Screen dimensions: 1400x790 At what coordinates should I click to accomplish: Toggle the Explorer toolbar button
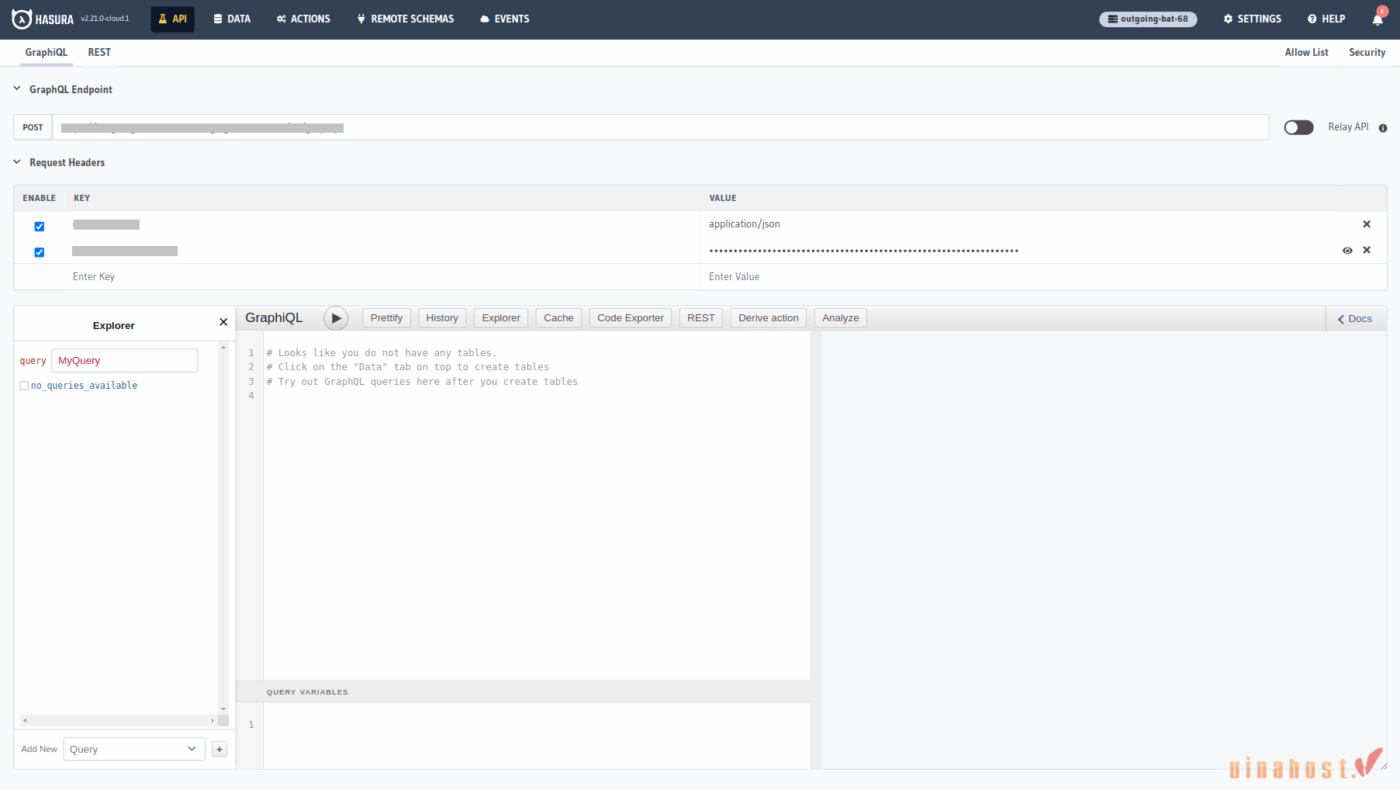click(x=501, y=318)
